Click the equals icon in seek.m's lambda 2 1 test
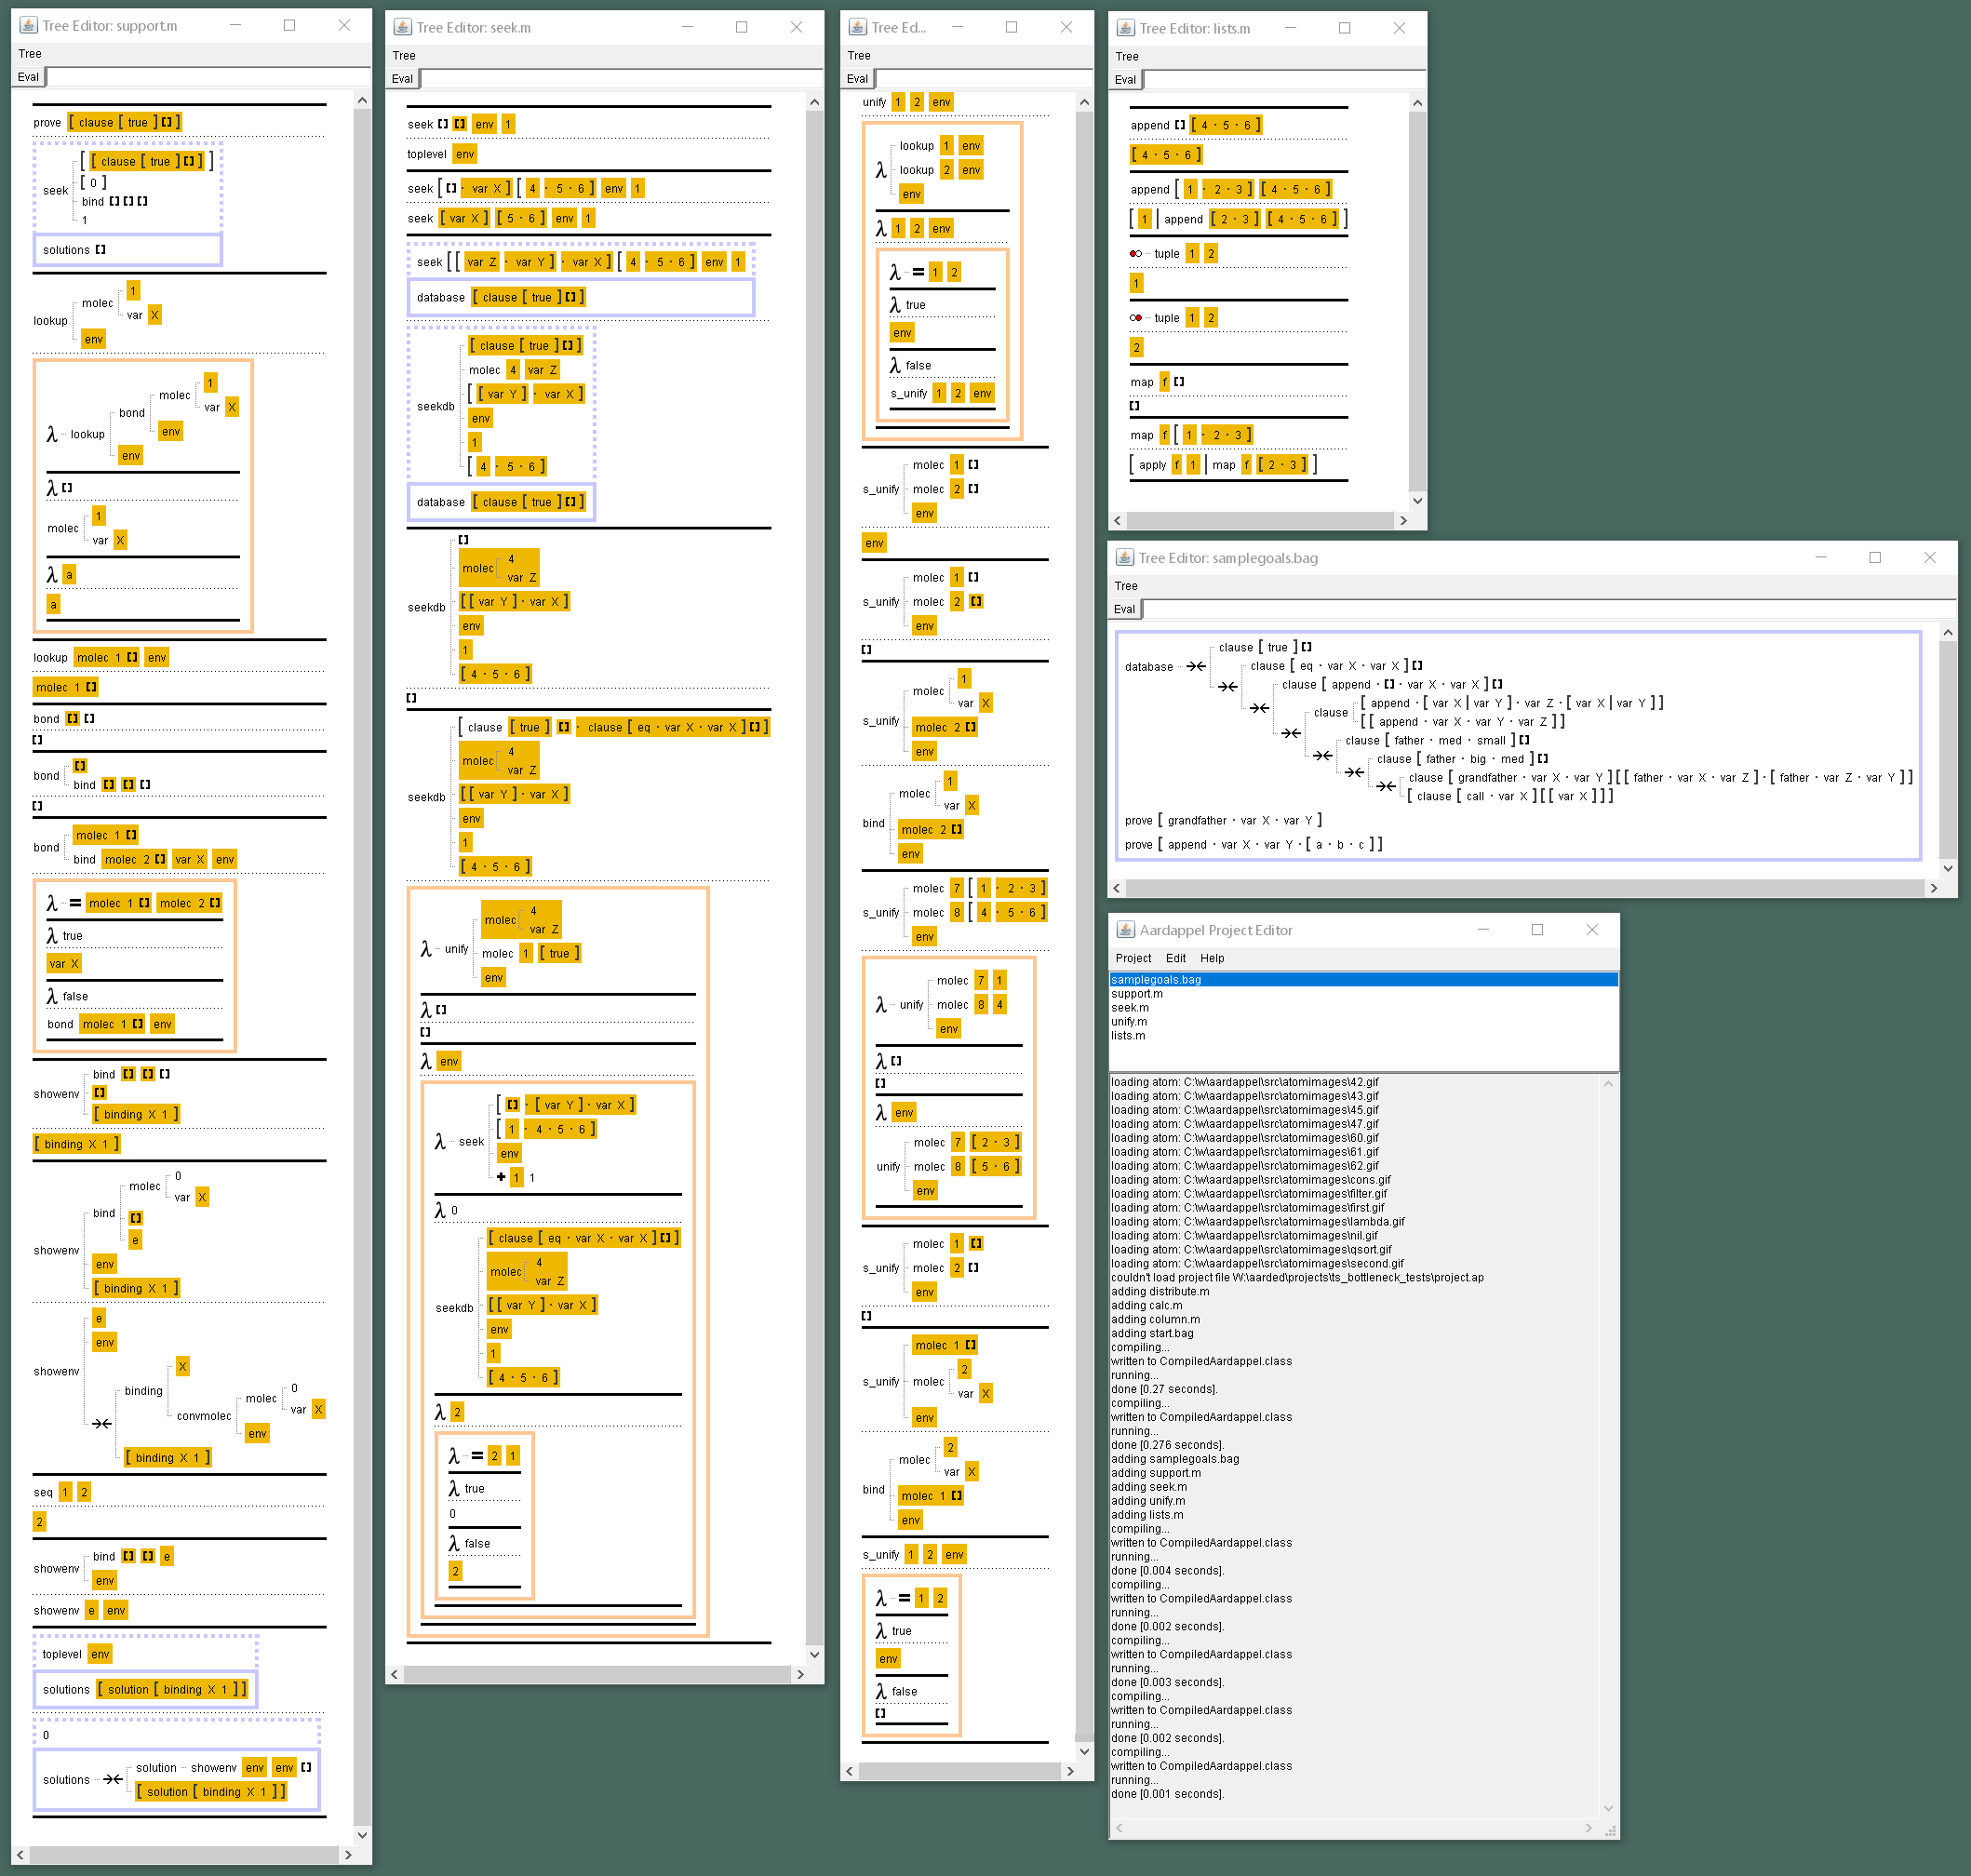 coord(477,1456)
